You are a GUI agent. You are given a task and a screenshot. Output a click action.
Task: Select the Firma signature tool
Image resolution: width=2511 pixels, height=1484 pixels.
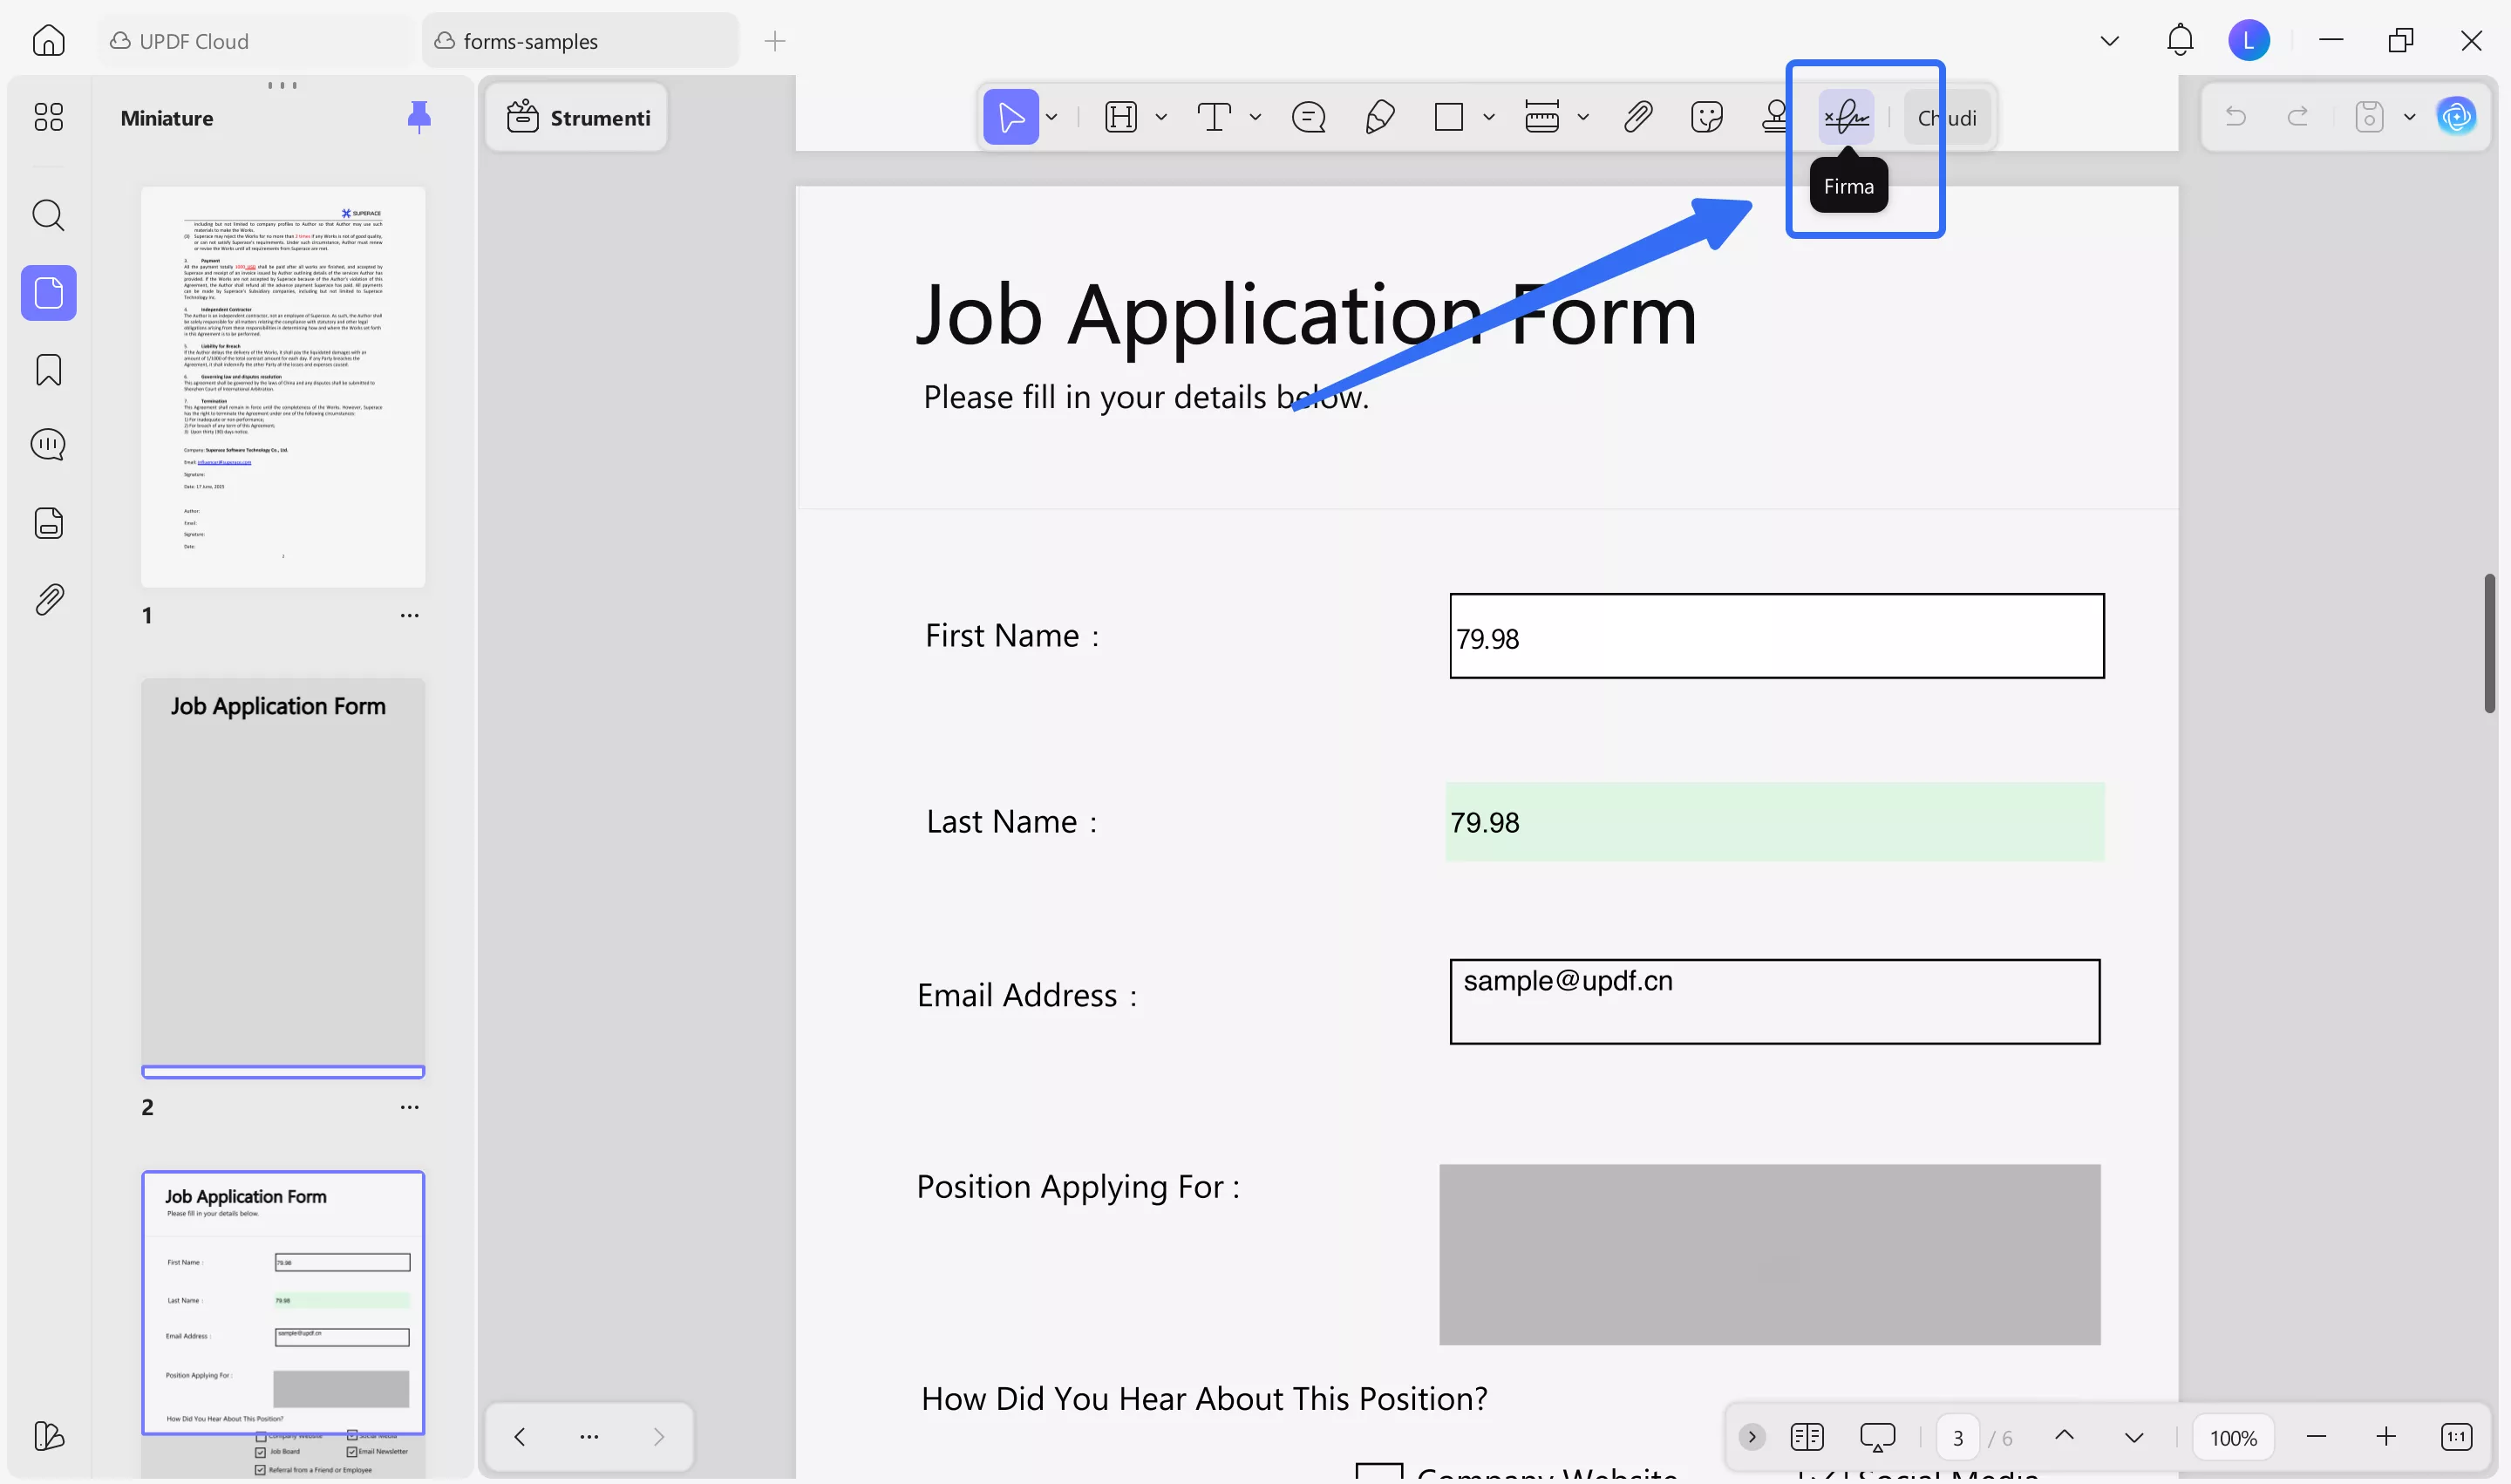pos(1845,117)
